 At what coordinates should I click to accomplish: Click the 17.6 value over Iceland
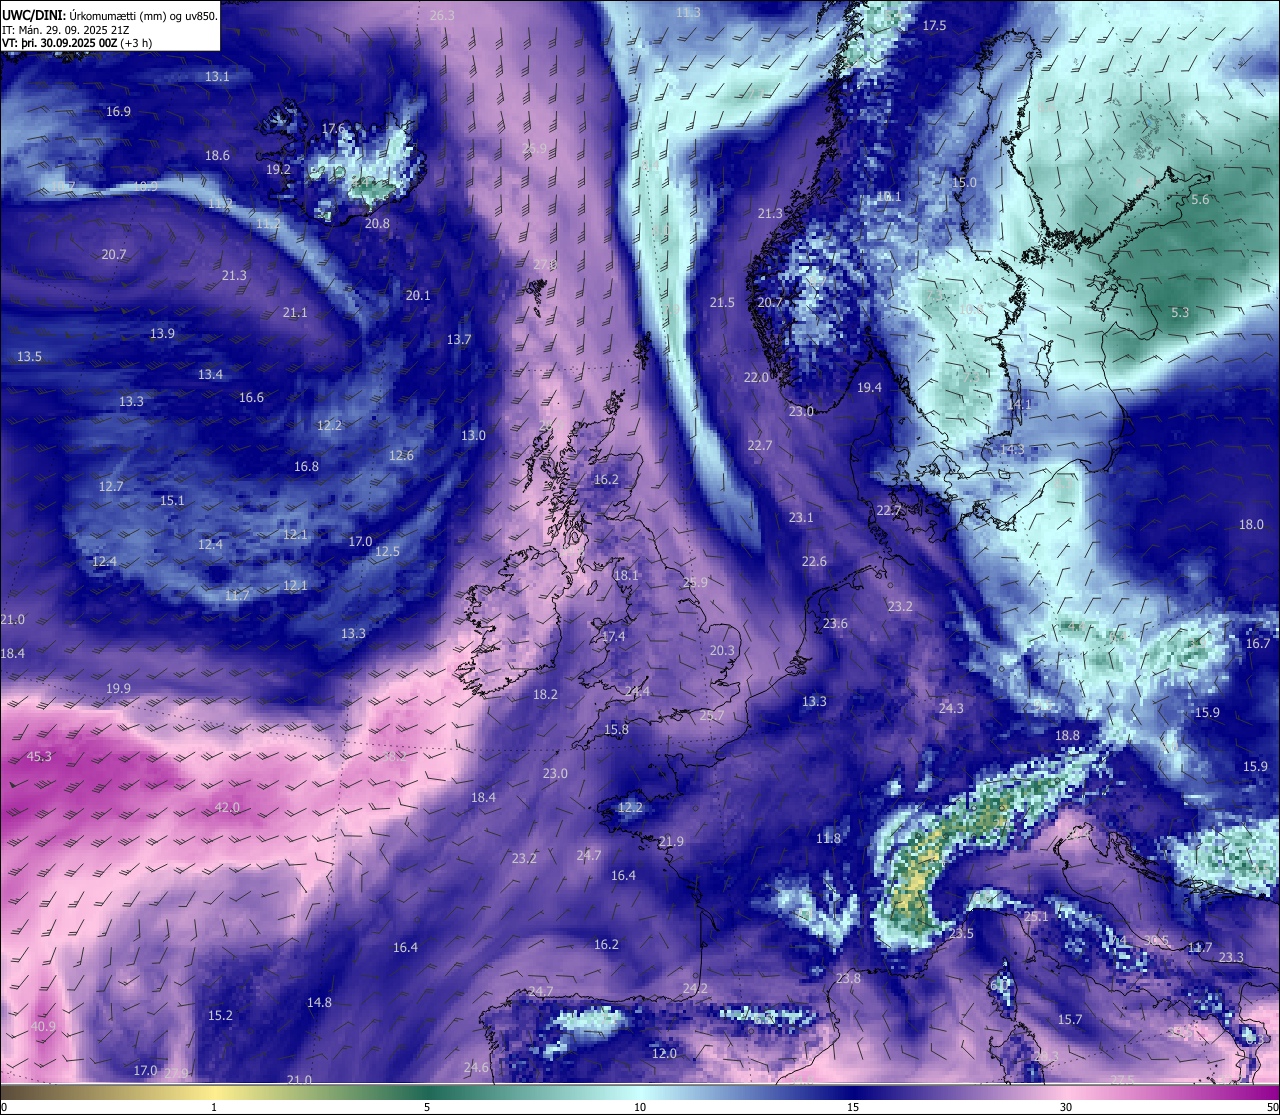click(333, 130)
